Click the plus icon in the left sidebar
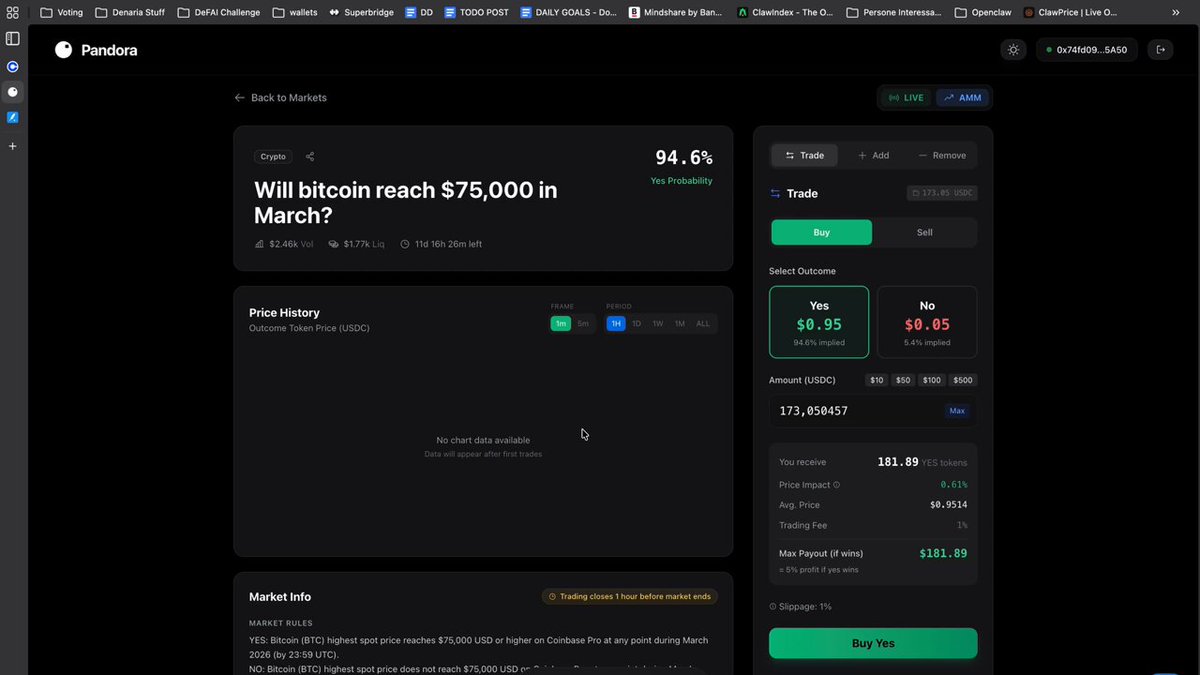 (x=13, y=145)
